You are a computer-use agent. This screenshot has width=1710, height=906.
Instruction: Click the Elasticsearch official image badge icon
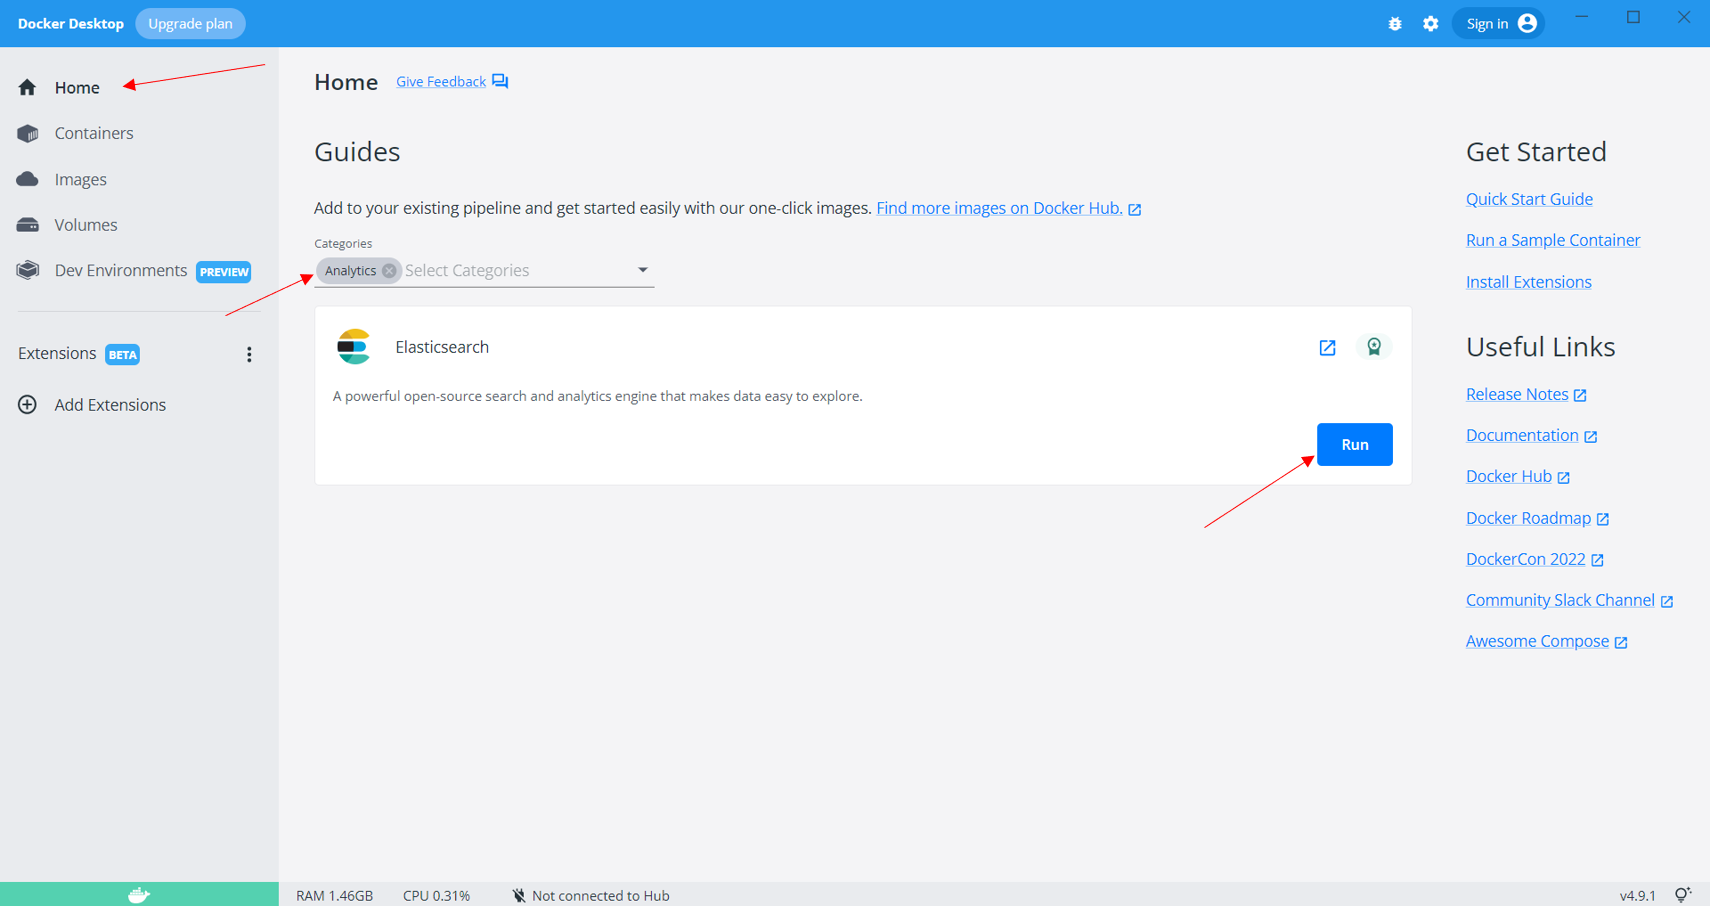point(1374,347)
